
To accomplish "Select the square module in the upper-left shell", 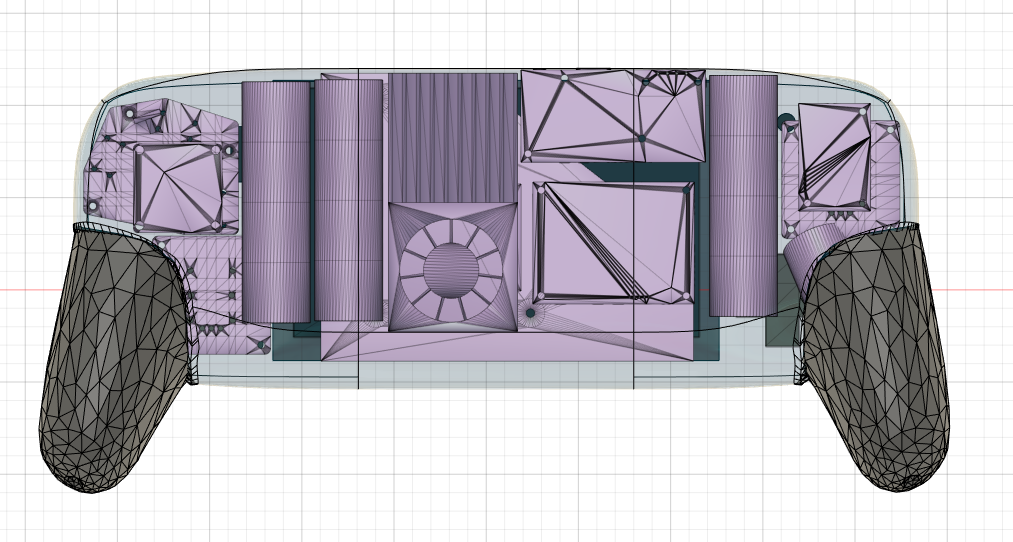I will coord(180,187).
